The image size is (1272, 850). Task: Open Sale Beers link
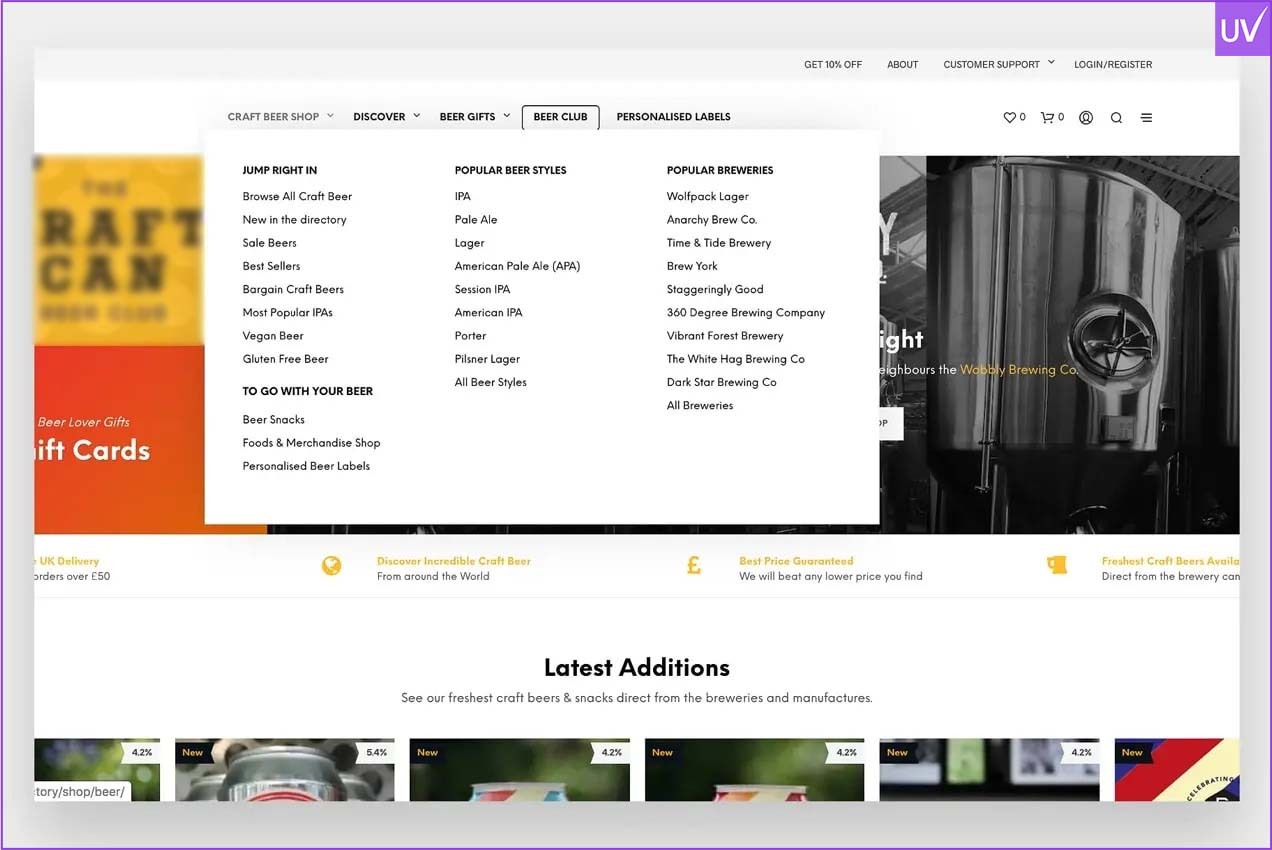pyautogui.click(x=269, y=243)
